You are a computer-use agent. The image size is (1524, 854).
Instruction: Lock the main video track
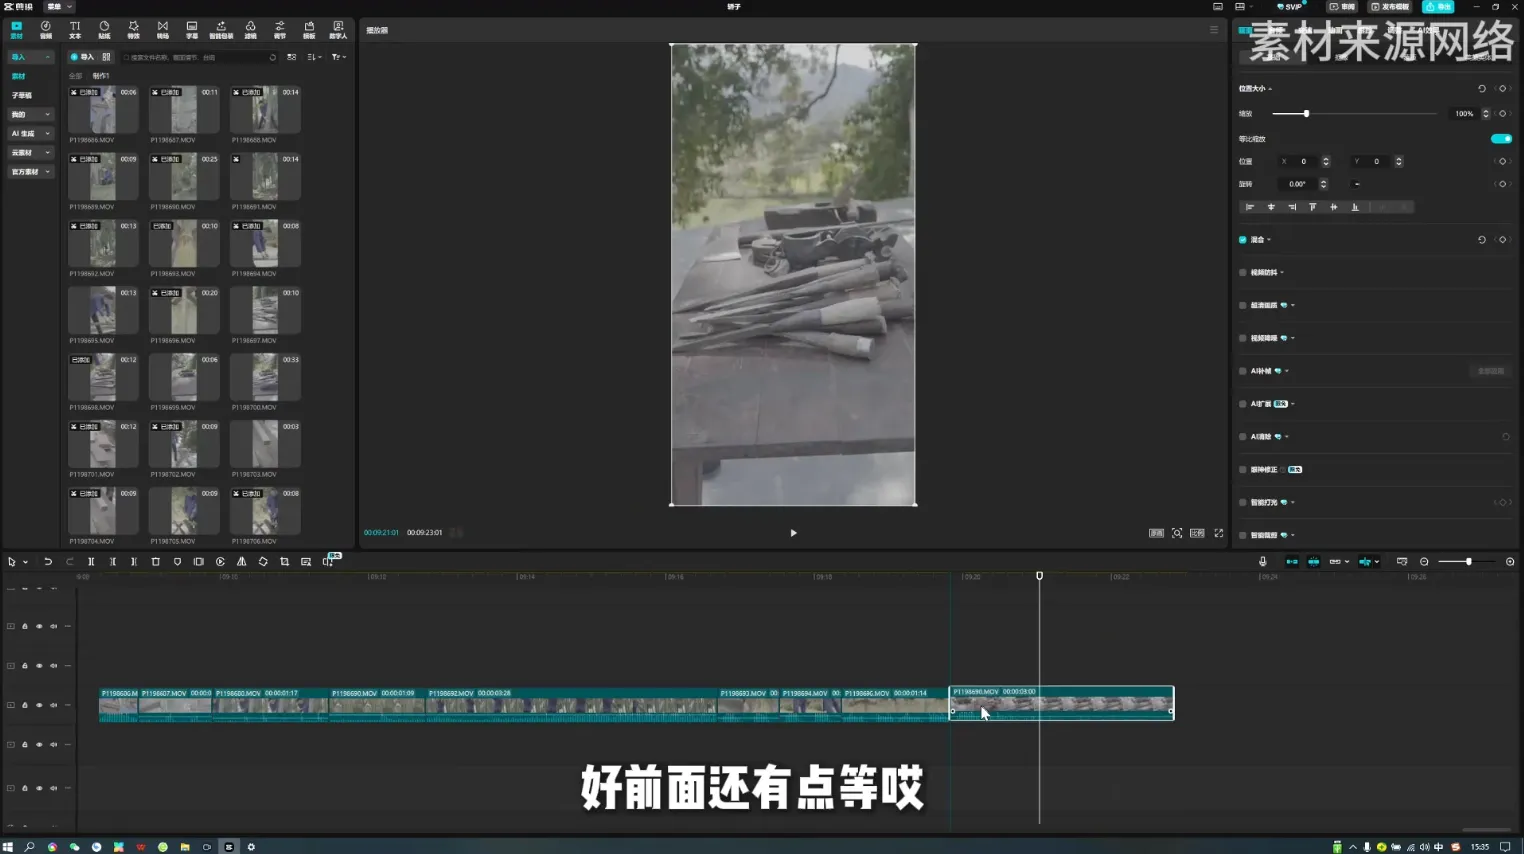click(24, 704)
